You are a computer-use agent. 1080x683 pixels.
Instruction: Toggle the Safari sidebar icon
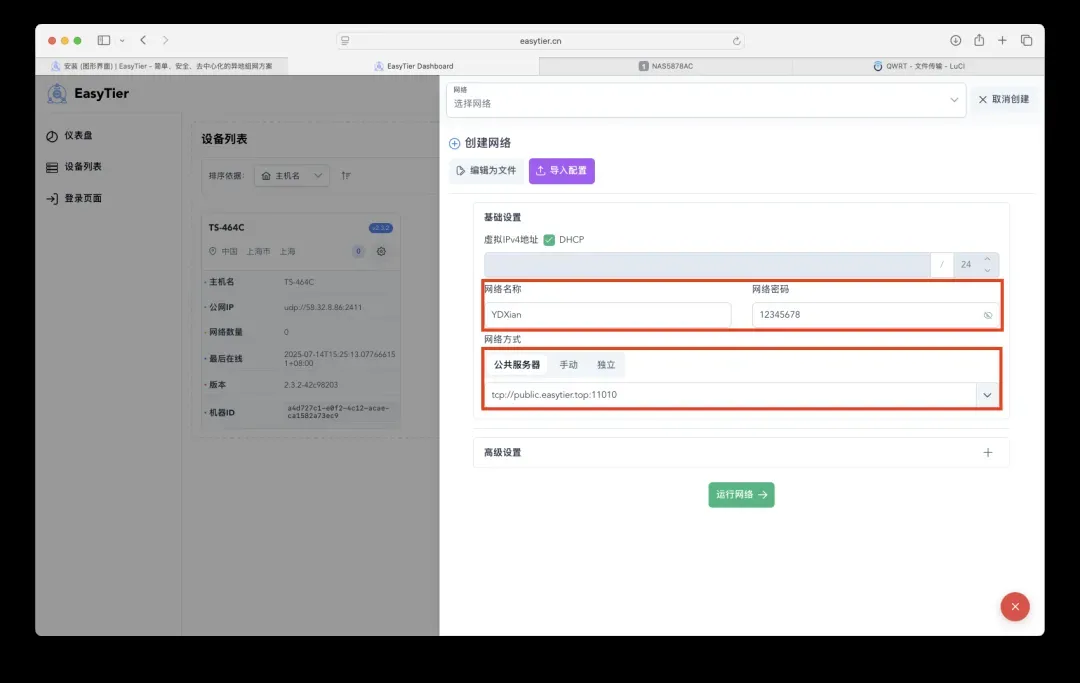click(x=104, y=40)
